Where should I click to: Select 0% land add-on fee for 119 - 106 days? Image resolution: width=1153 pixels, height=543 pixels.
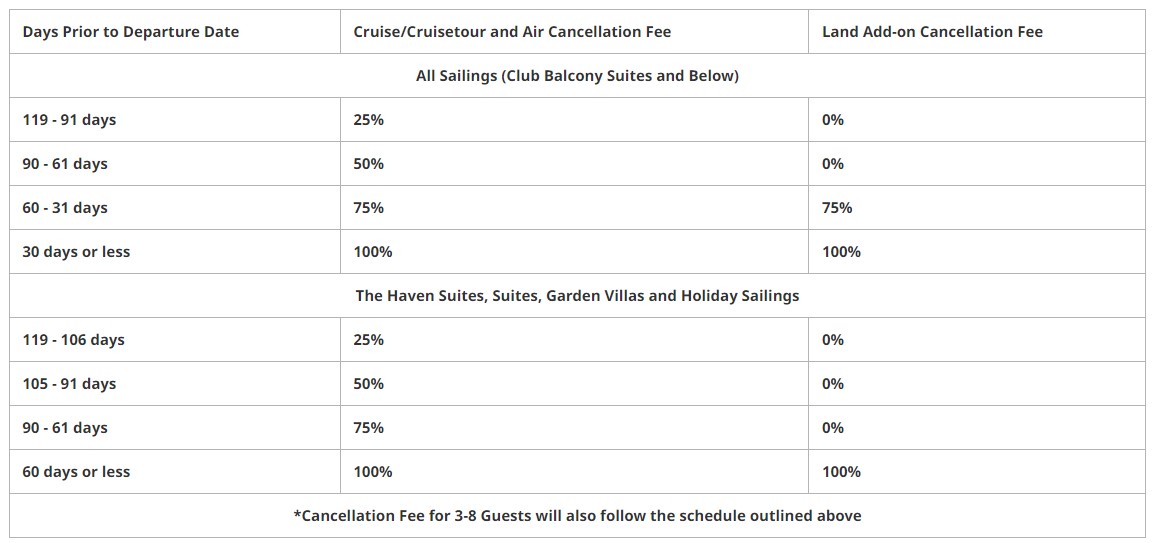coord(832,340)
